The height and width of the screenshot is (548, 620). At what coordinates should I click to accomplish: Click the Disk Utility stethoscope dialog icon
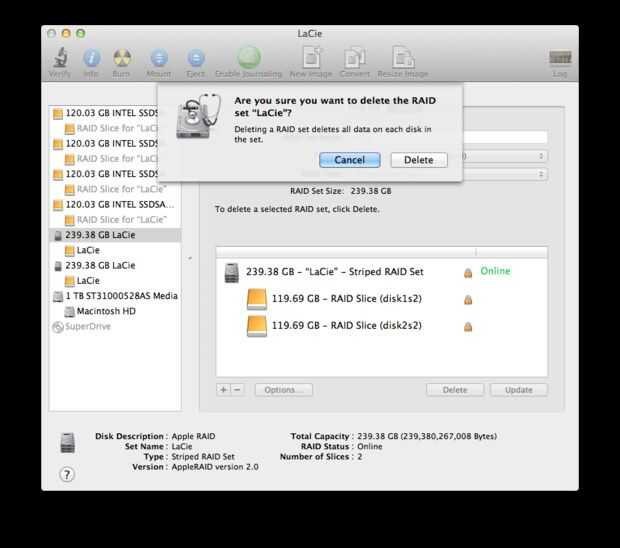pos(198,116)
